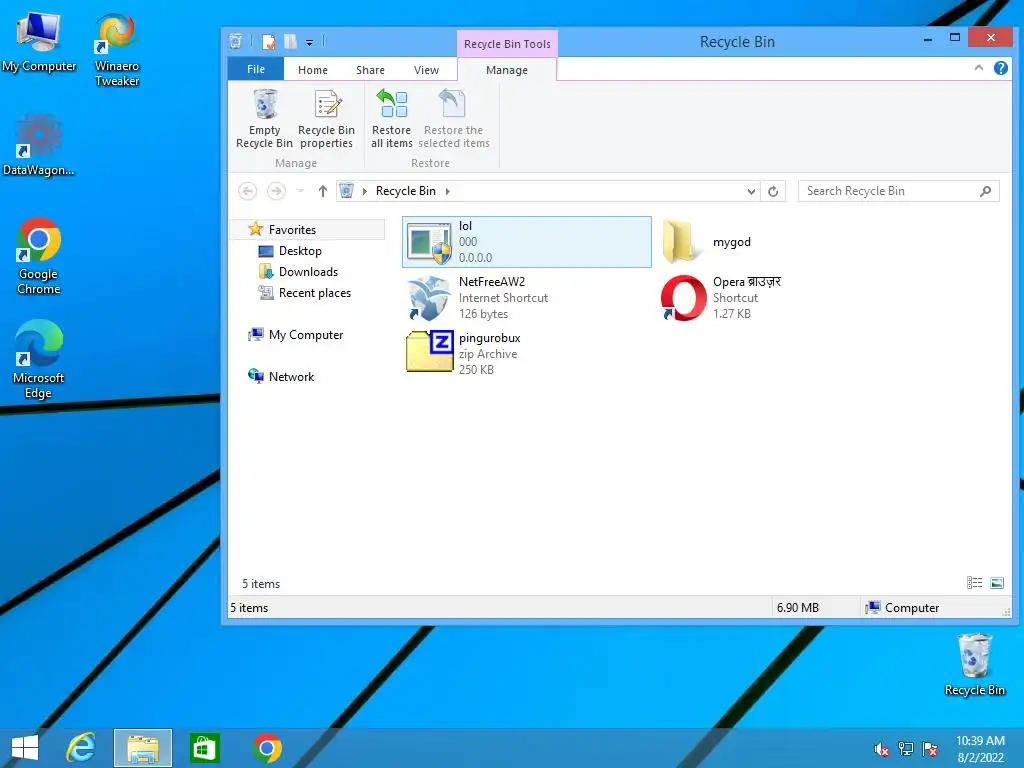Screen dimensions: 1024x768
Task: Select the mygod folder icon
Action: click(680, 242)
